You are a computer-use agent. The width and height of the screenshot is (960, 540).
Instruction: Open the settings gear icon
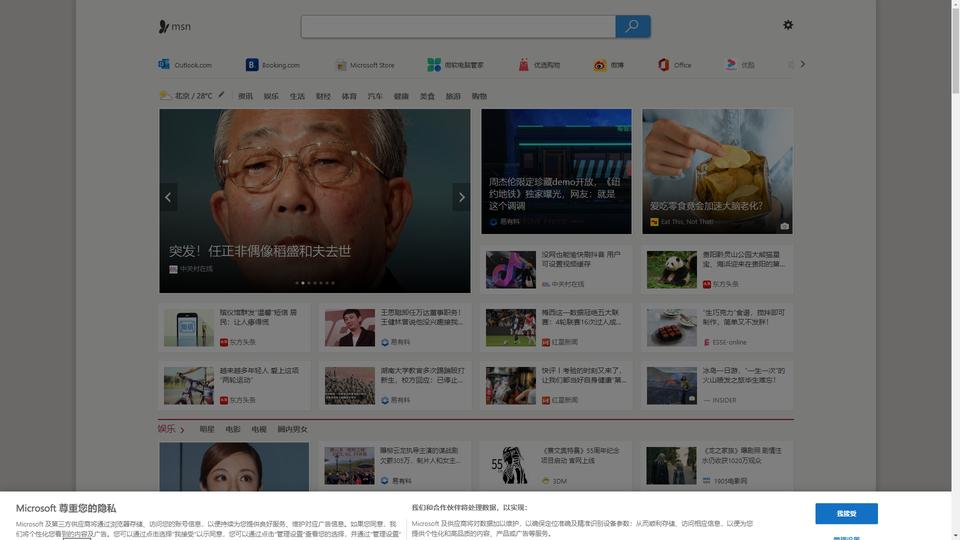pos(788,25)
